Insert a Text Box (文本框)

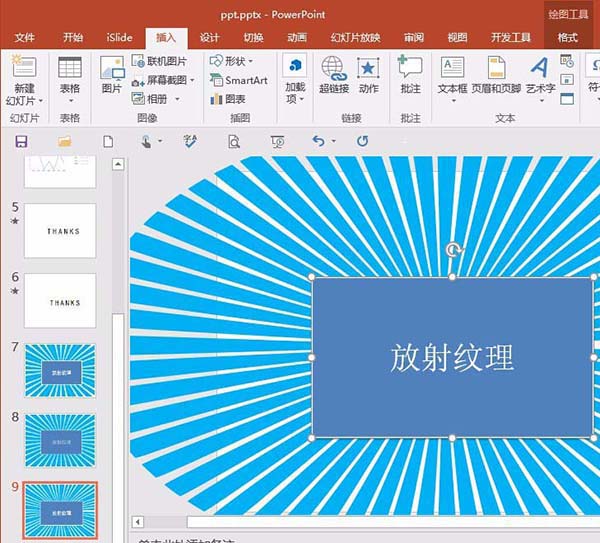tap(452, 75)
